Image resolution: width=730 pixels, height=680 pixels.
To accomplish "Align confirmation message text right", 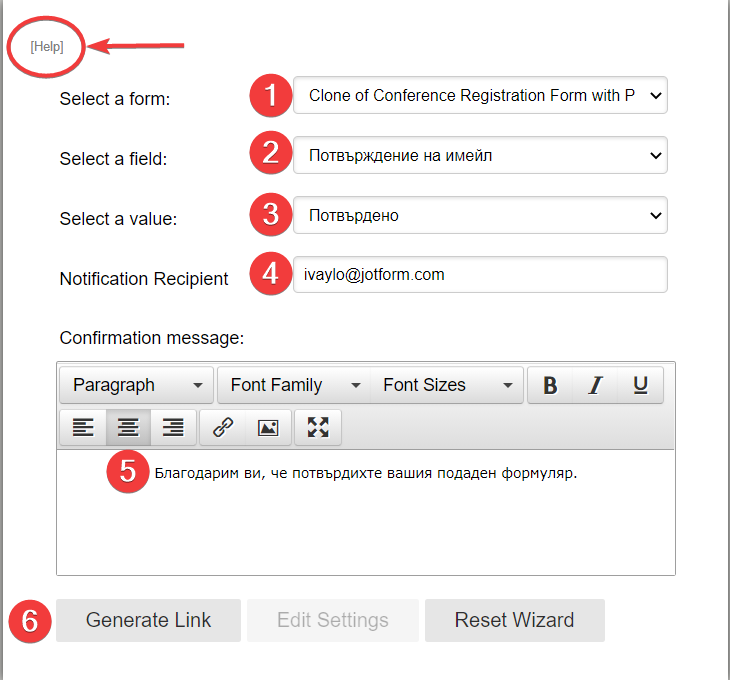I will click(173, 428).
